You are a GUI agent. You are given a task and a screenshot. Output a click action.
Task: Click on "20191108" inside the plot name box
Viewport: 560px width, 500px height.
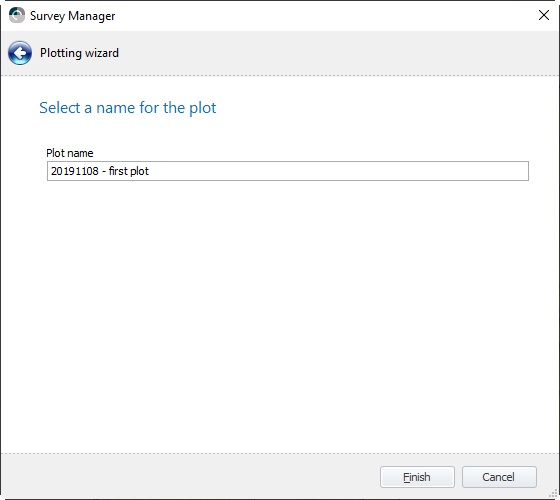point(75,171)
